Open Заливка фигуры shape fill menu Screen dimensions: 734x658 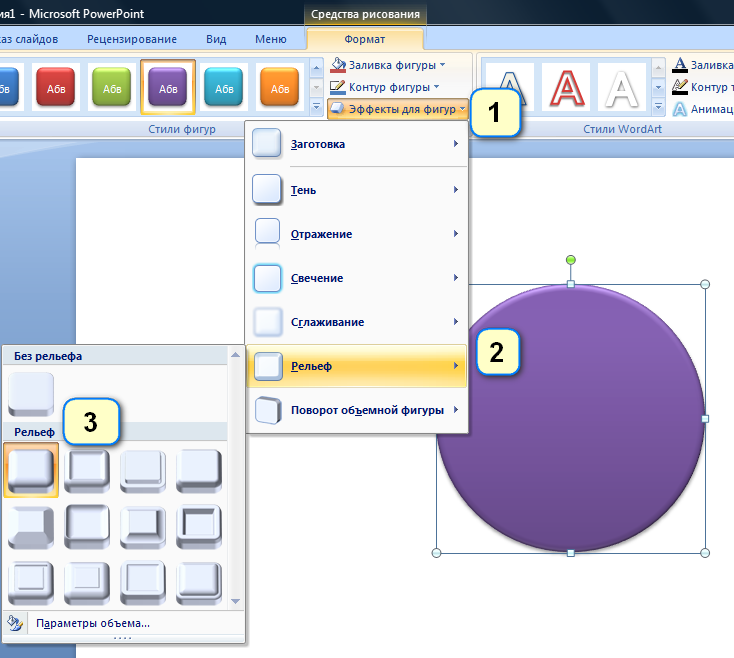click(x=388, y=65)
